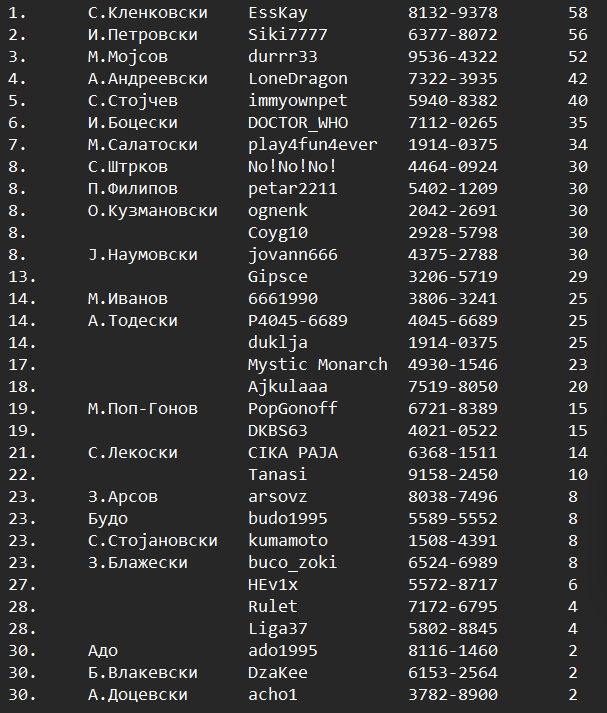607x713 pixels.
Task: Select the No!No!No! entry
Action: (292, 167)
